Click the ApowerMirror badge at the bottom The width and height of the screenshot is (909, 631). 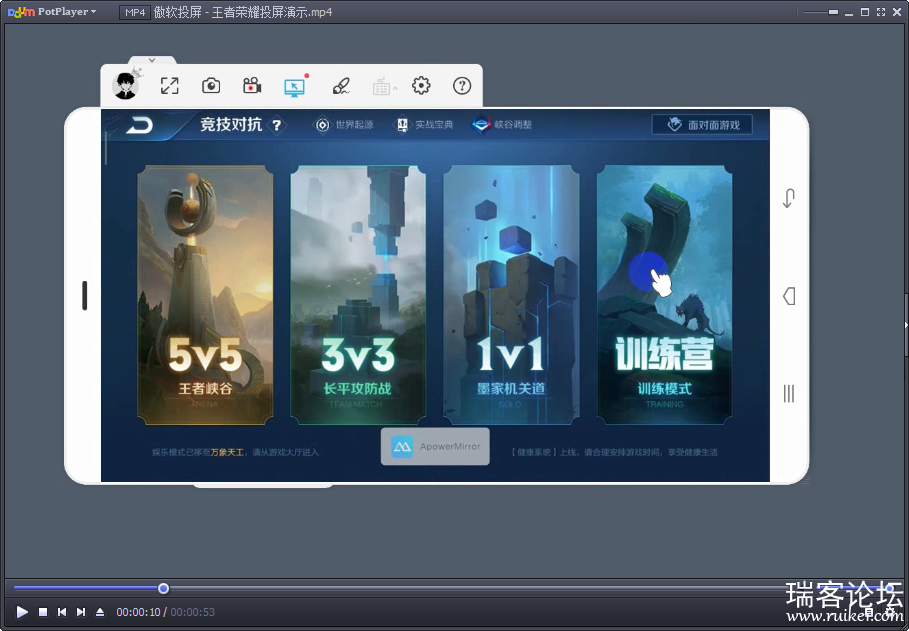pos(435,447)
